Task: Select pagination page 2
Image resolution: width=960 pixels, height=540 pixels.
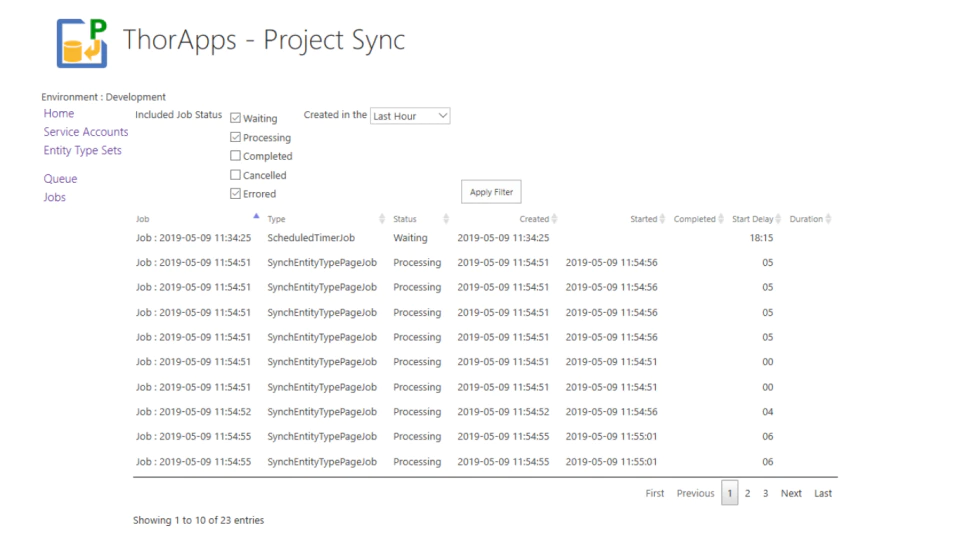Action: pyautogui.click(x=748, y=493)
